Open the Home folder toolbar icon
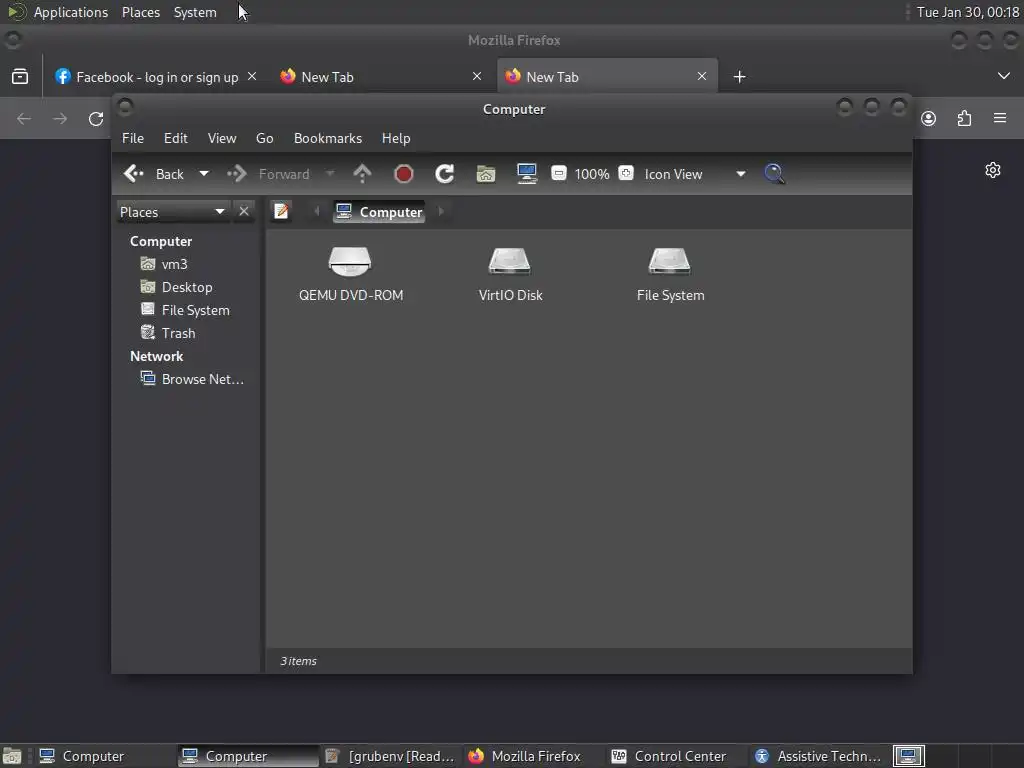This screenshot has height=768, width=1024. pyautogui.click(x=486, y=174)
